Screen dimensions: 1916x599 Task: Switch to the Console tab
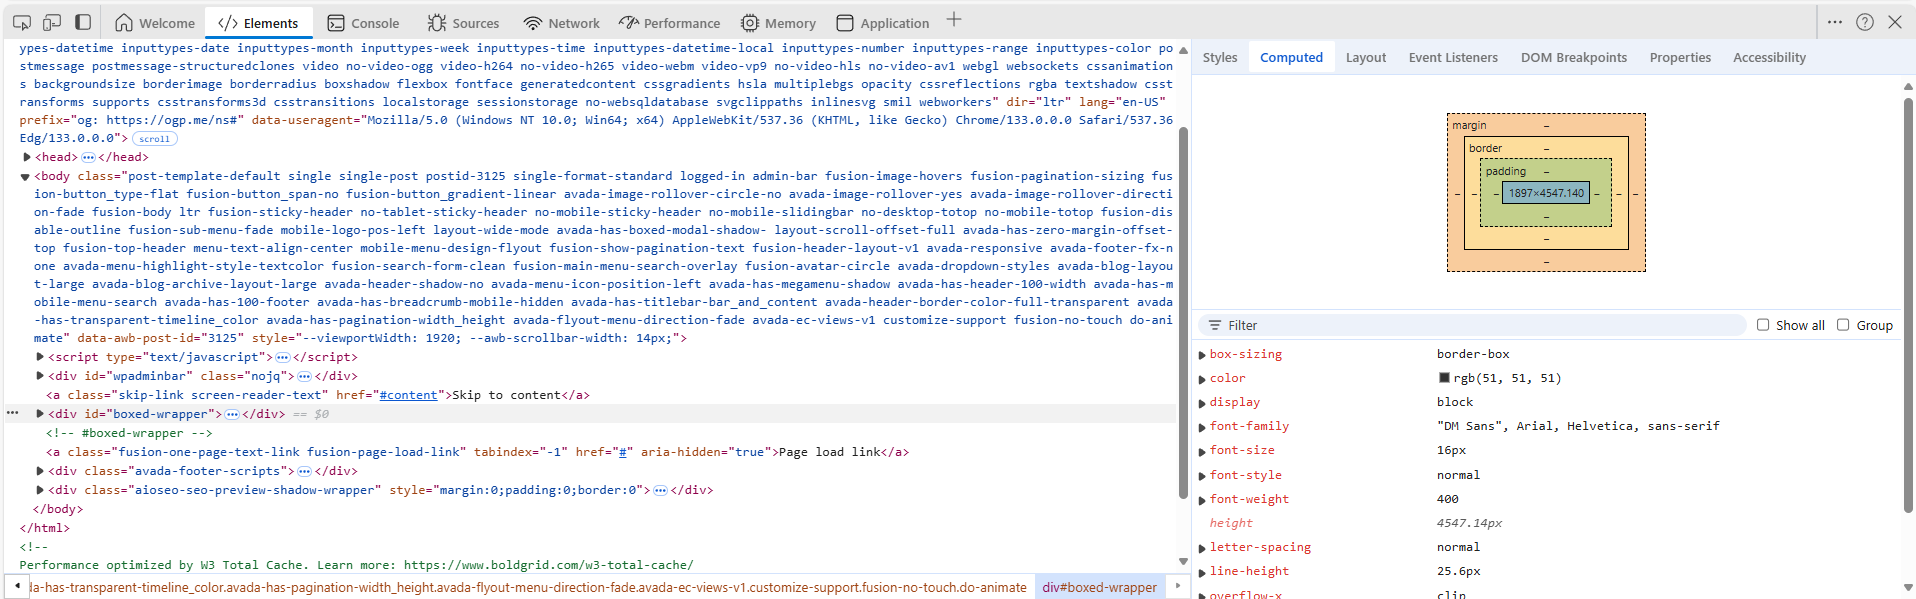tap(363, 23)
